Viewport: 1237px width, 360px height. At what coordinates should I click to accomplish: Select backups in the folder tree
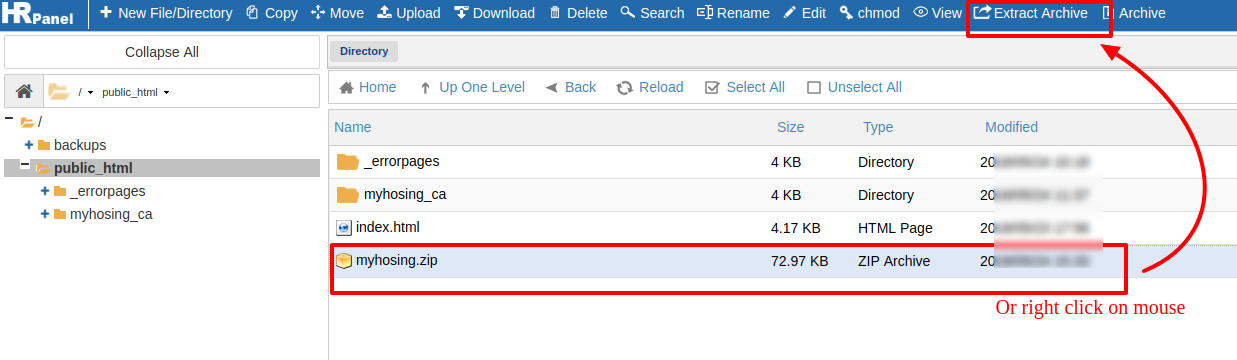80,145
